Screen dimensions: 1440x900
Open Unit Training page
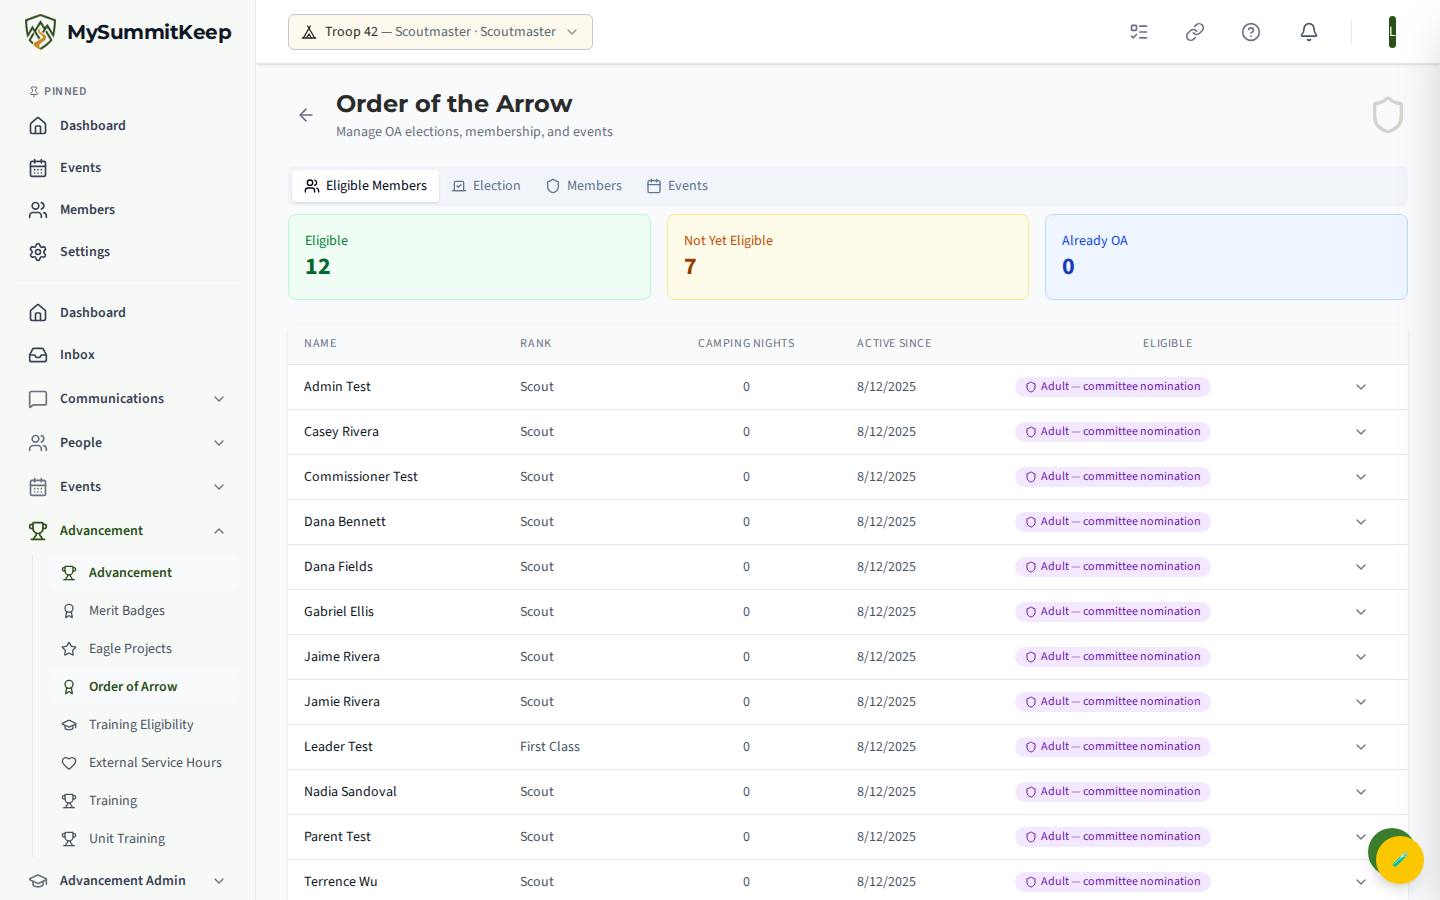click(x=144, y=838)
